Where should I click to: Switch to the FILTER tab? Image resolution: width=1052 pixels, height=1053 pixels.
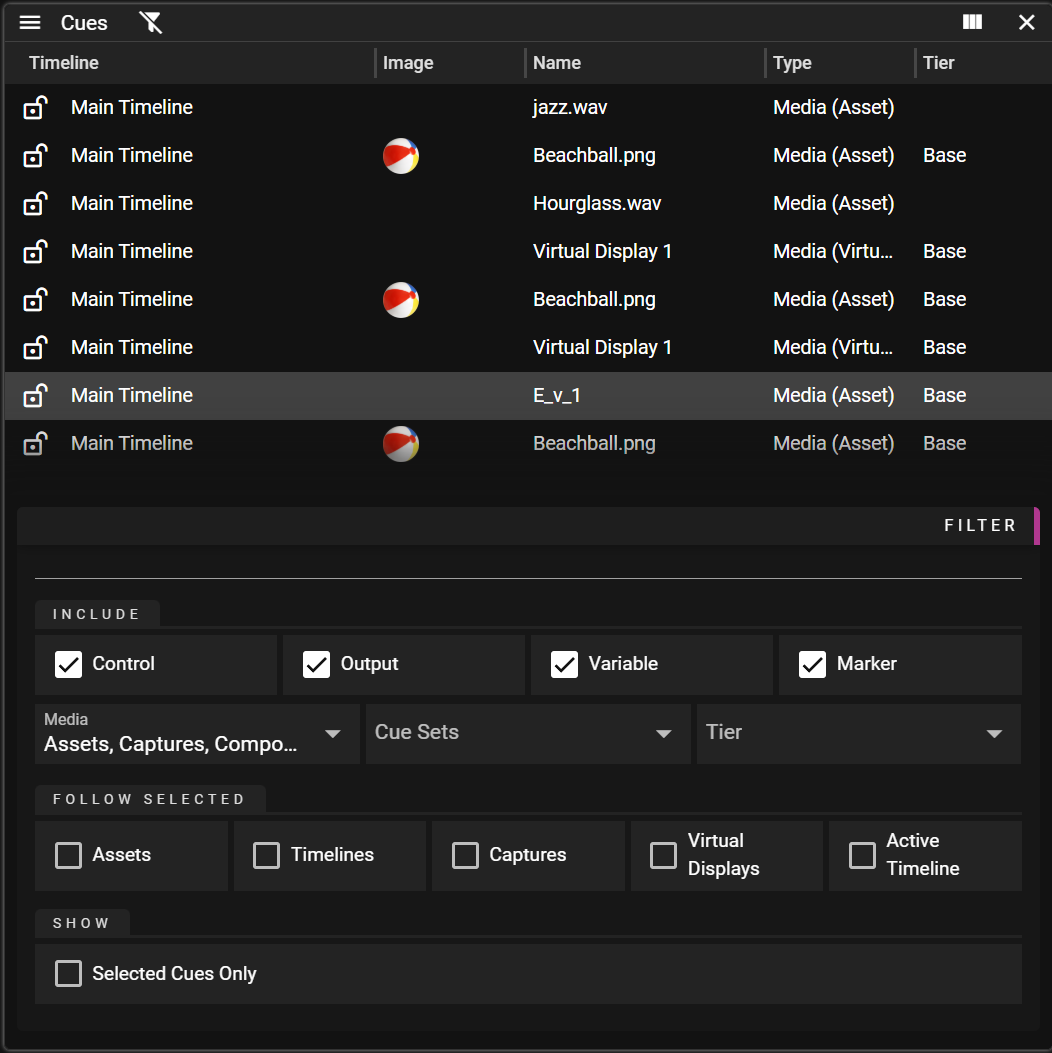980,524
